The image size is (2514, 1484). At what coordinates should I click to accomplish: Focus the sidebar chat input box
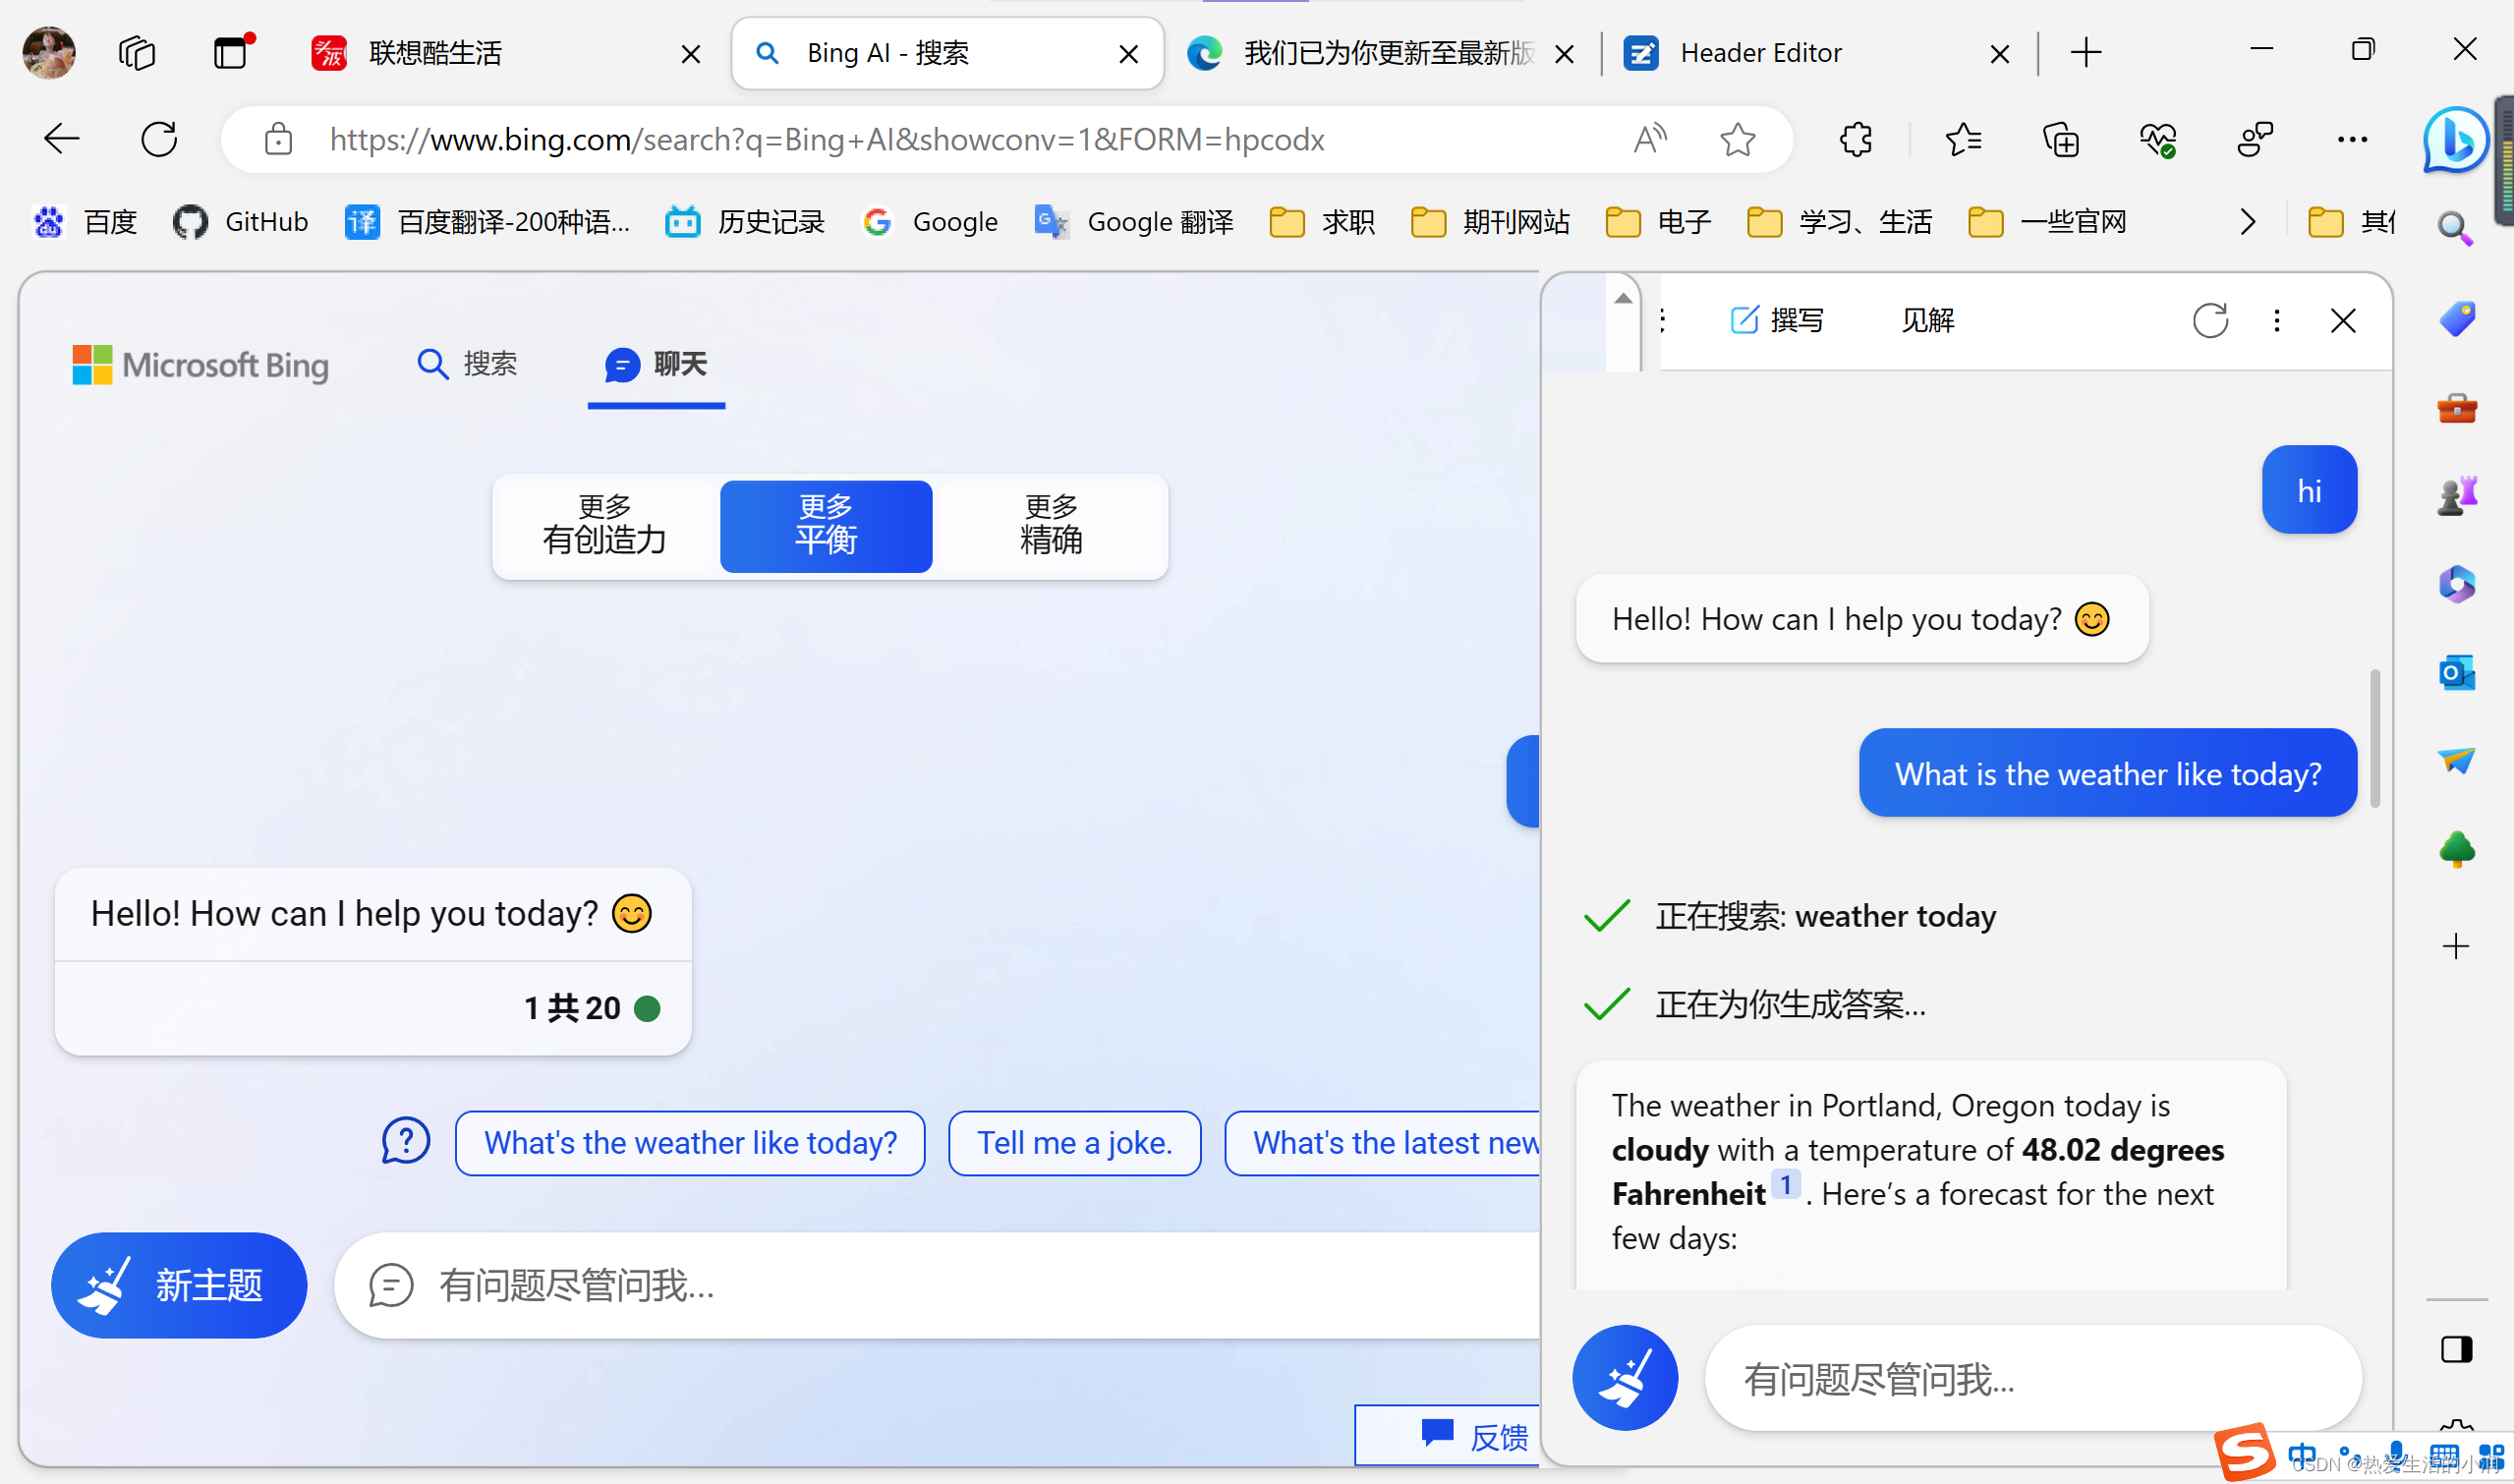click(2033, 1378)
